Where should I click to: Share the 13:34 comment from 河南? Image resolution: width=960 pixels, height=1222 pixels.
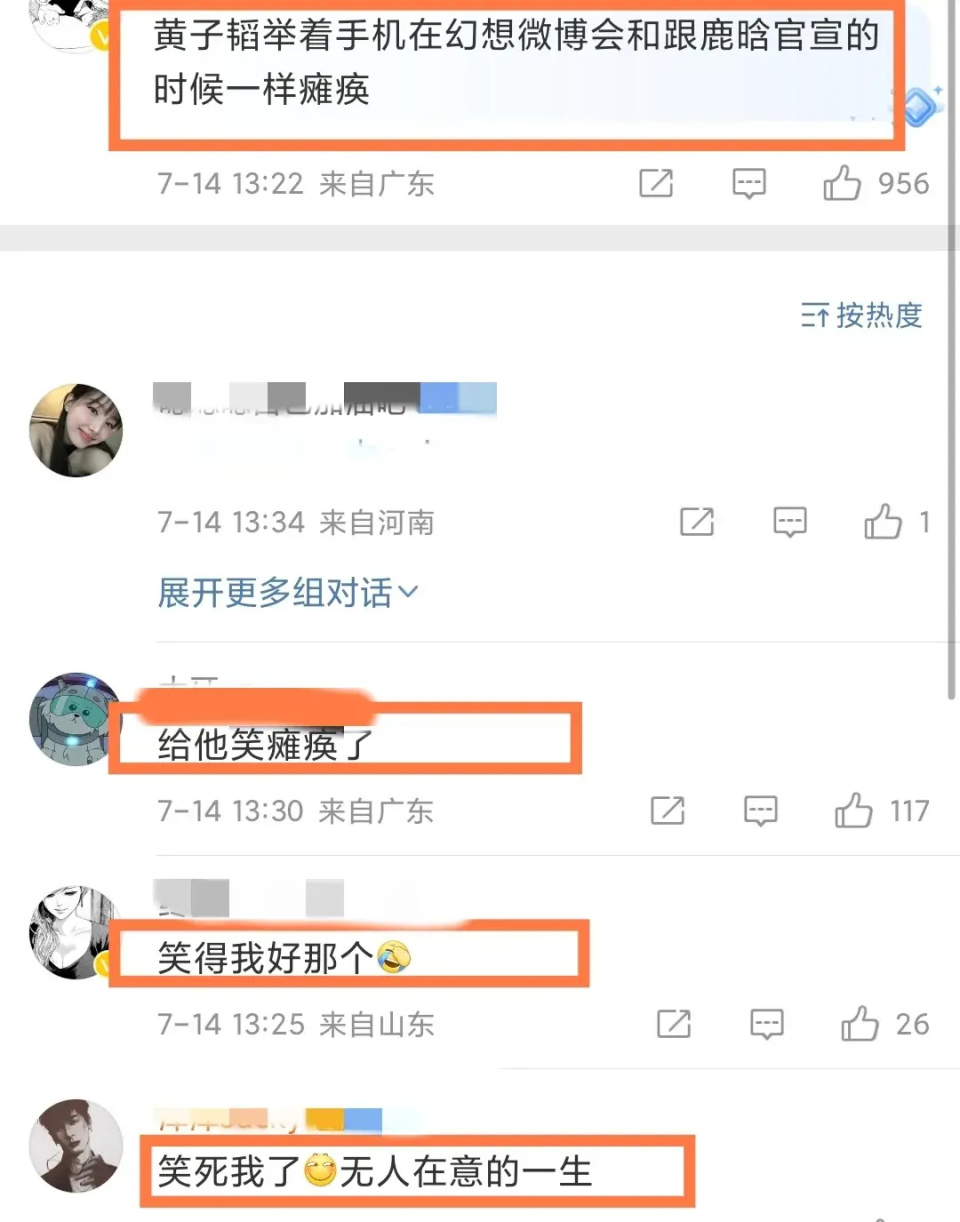tap(696, 522)
